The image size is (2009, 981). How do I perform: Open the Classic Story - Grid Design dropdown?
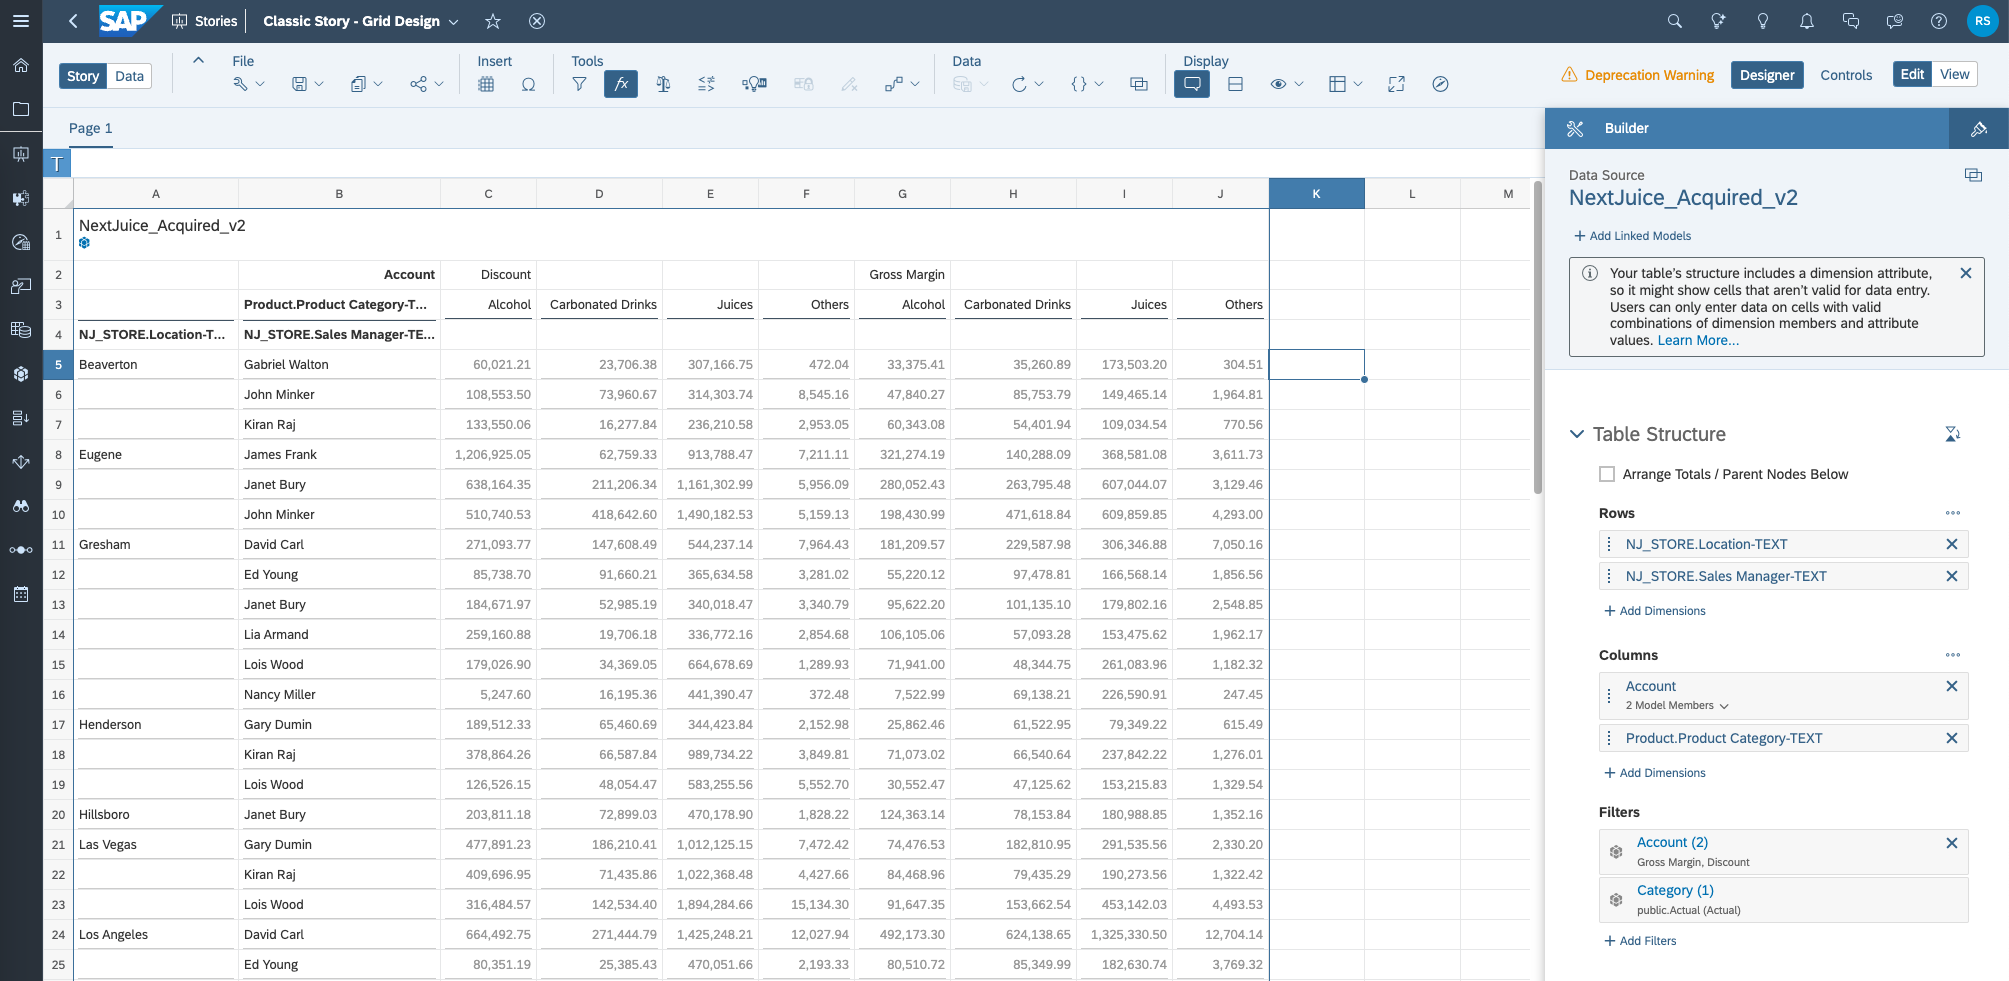pos(455,20)
